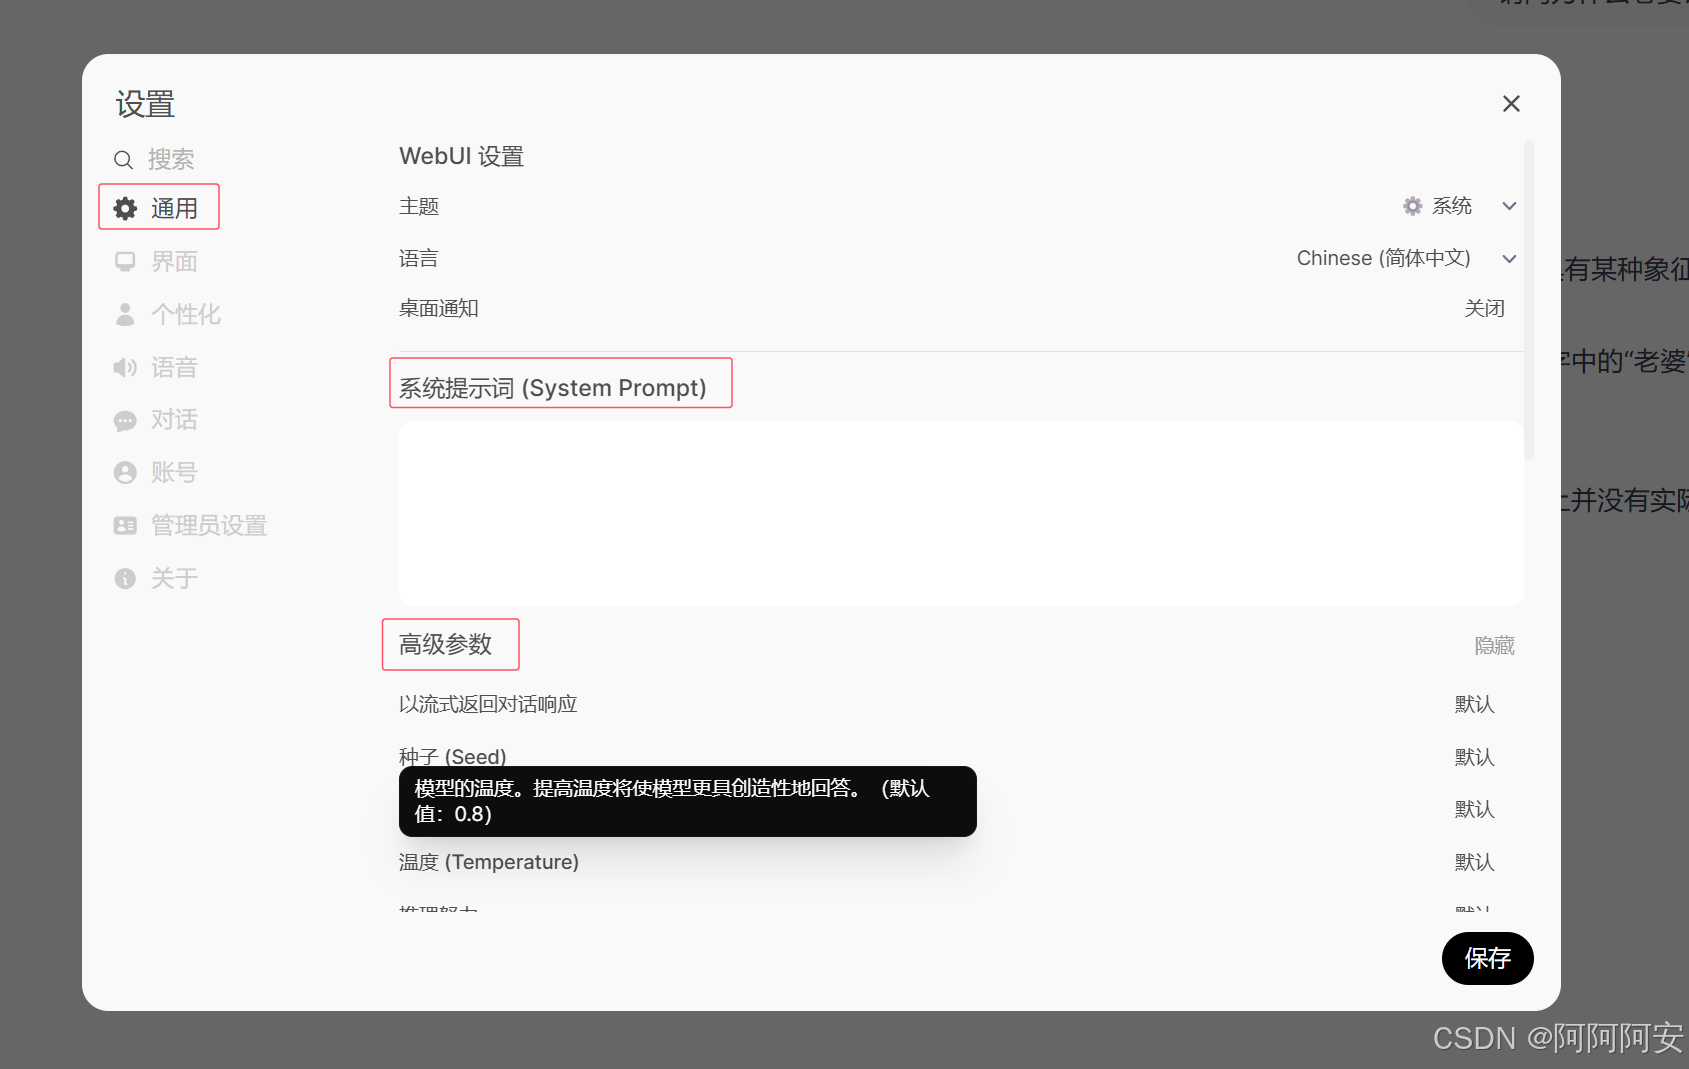Expand the 语言 dropdown chevron
This screenshot has height=1069, width=1689.
(1509, 259)
